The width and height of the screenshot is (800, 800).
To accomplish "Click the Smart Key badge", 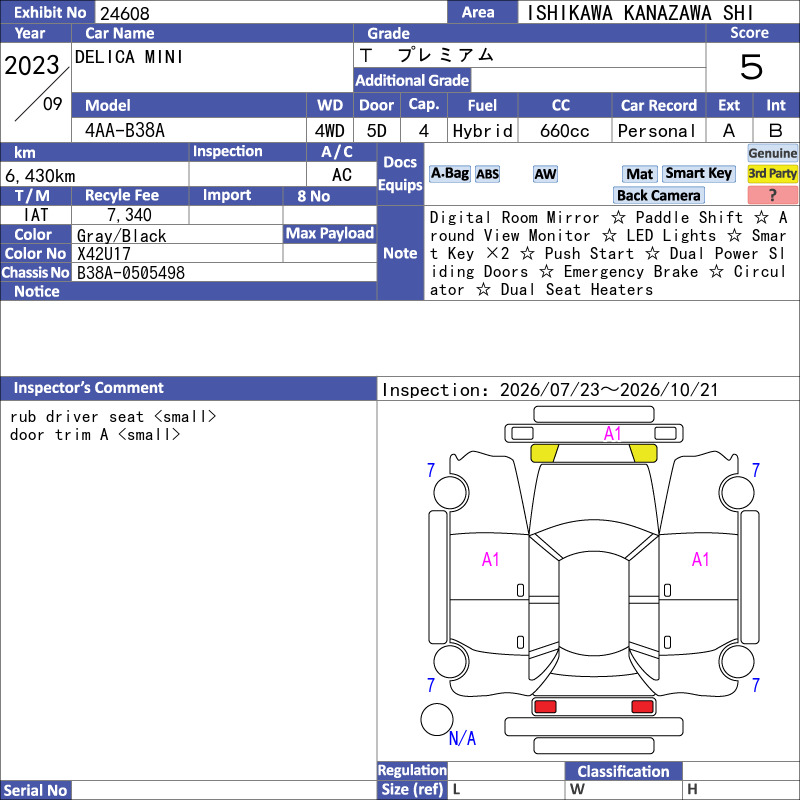I will (698, 174).
